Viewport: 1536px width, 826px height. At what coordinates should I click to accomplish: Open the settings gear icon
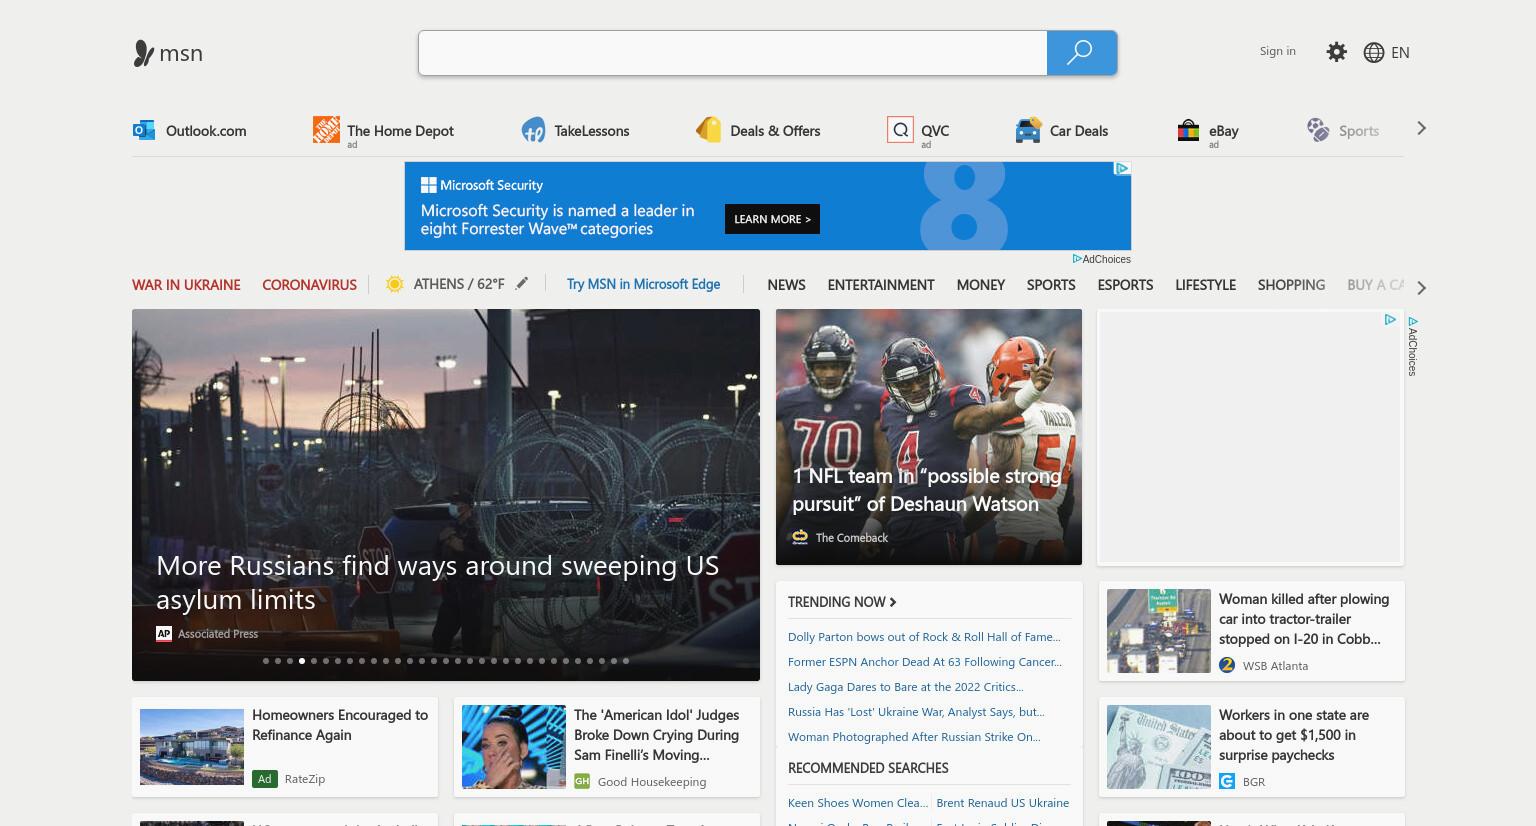point(1336,52)
